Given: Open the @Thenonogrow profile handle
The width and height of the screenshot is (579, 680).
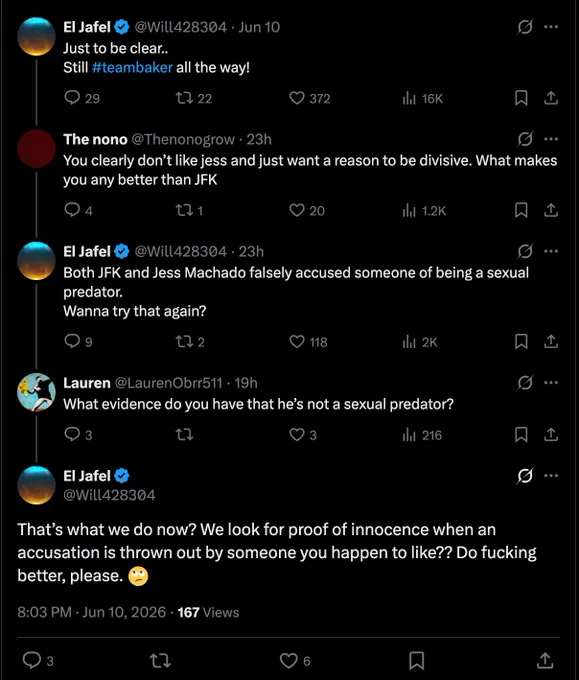Looking at the screenshot, I should (x=183, y=140).
